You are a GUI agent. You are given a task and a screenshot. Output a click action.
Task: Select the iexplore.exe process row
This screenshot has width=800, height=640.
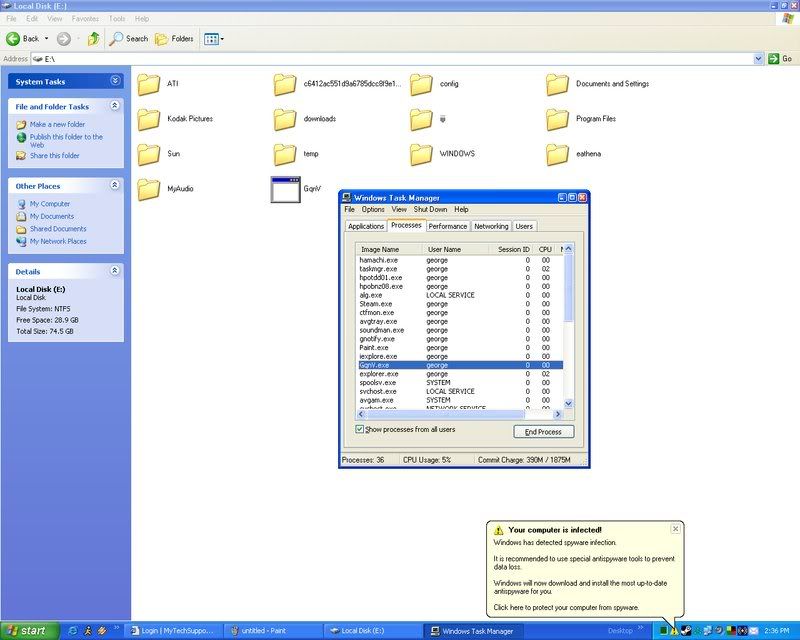point(460,357)
